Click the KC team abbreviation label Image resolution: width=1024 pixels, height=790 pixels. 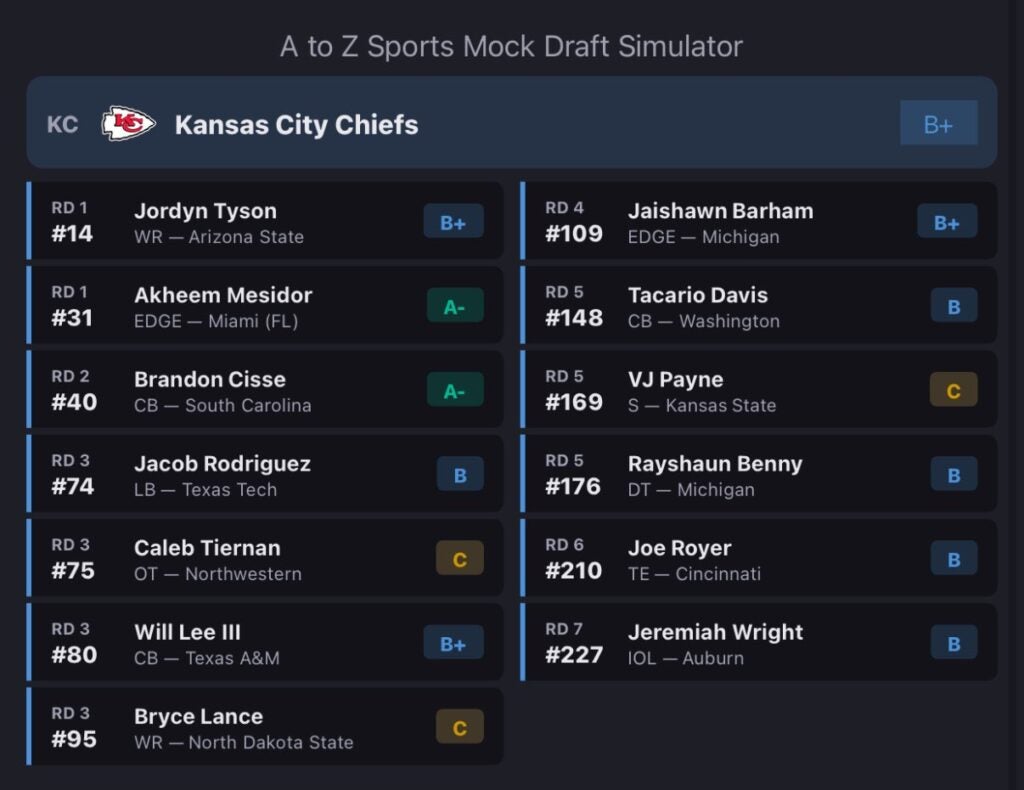click(x=62, y=125)
